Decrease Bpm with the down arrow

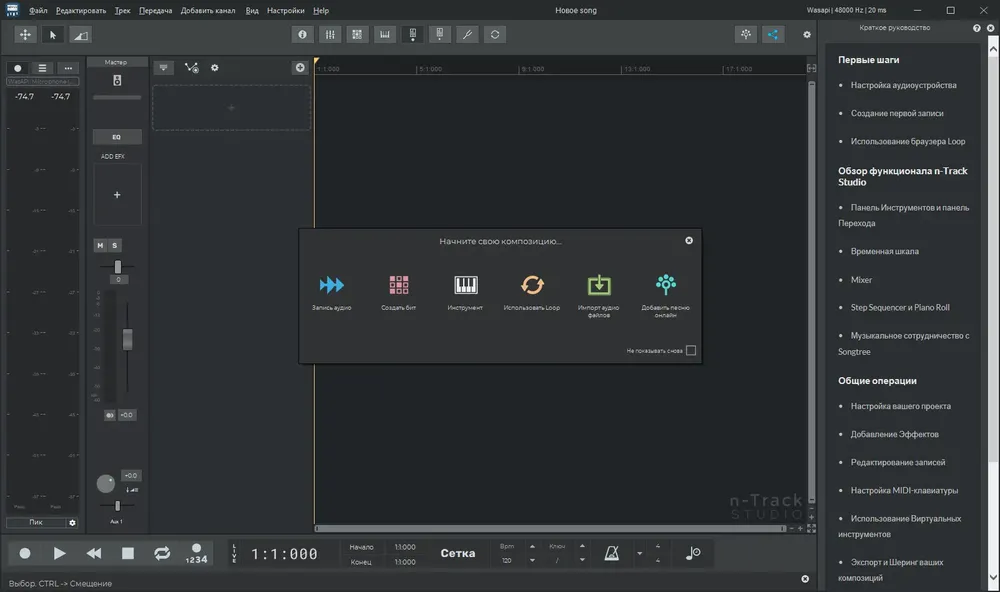[532, 560]
